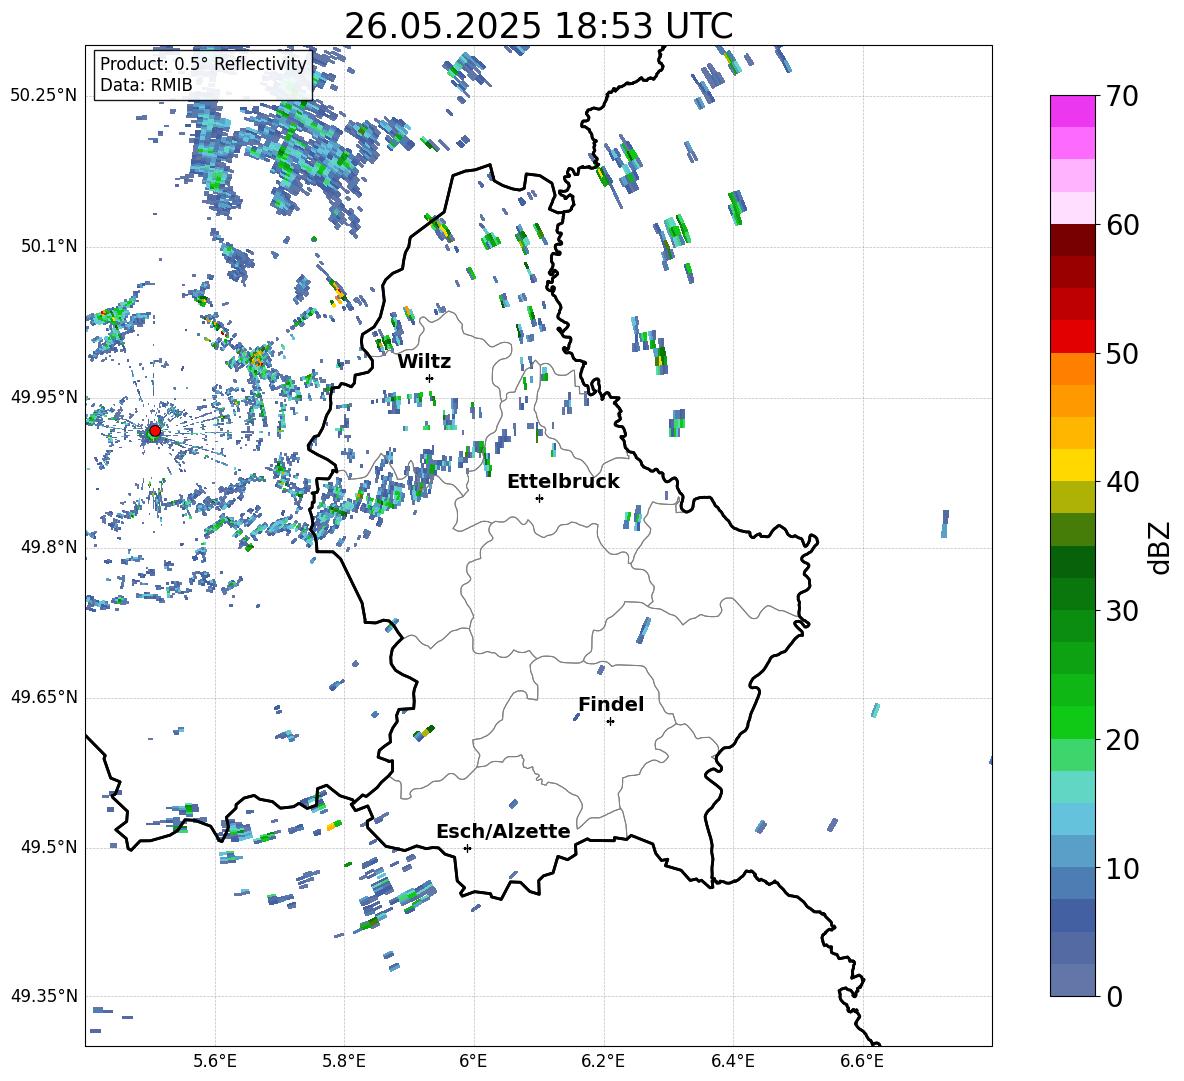
Task: Click the dark maroon colorbar segment below 60
Action: pyautogui.click(x=1072, y=240)
